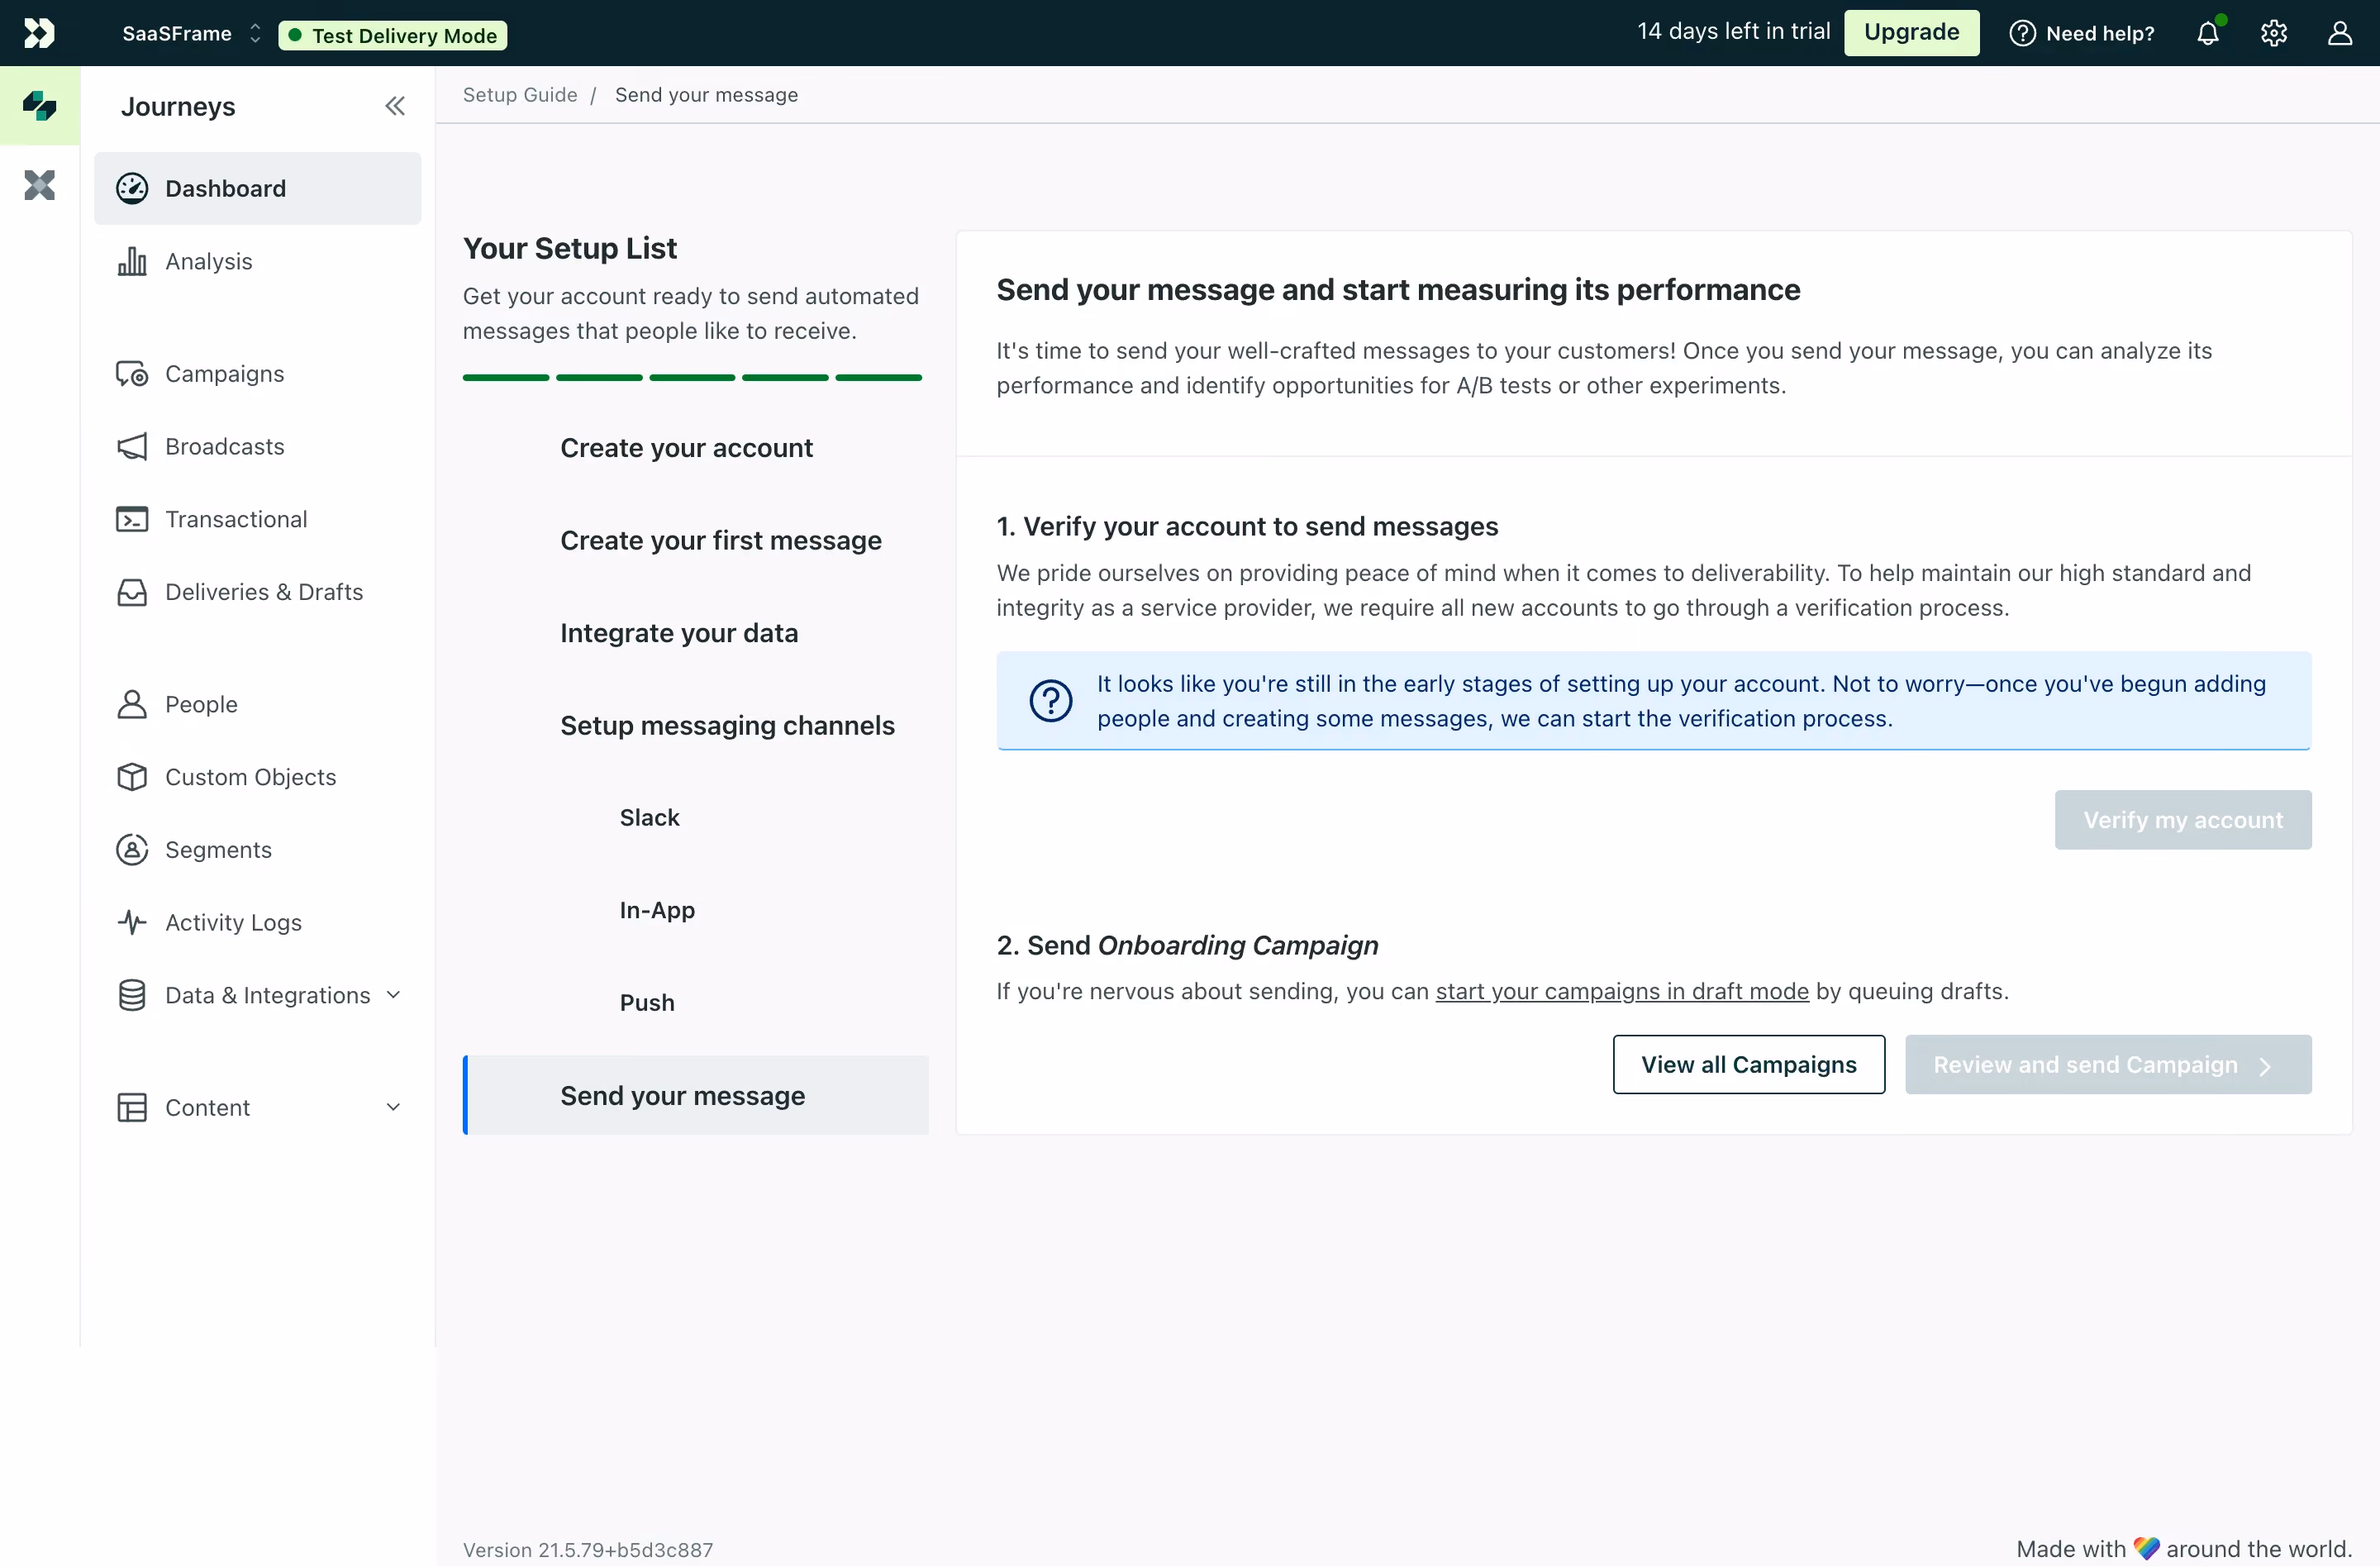Click Verify my account button
The image size is (2380, 1567).
pos(2183,820)
